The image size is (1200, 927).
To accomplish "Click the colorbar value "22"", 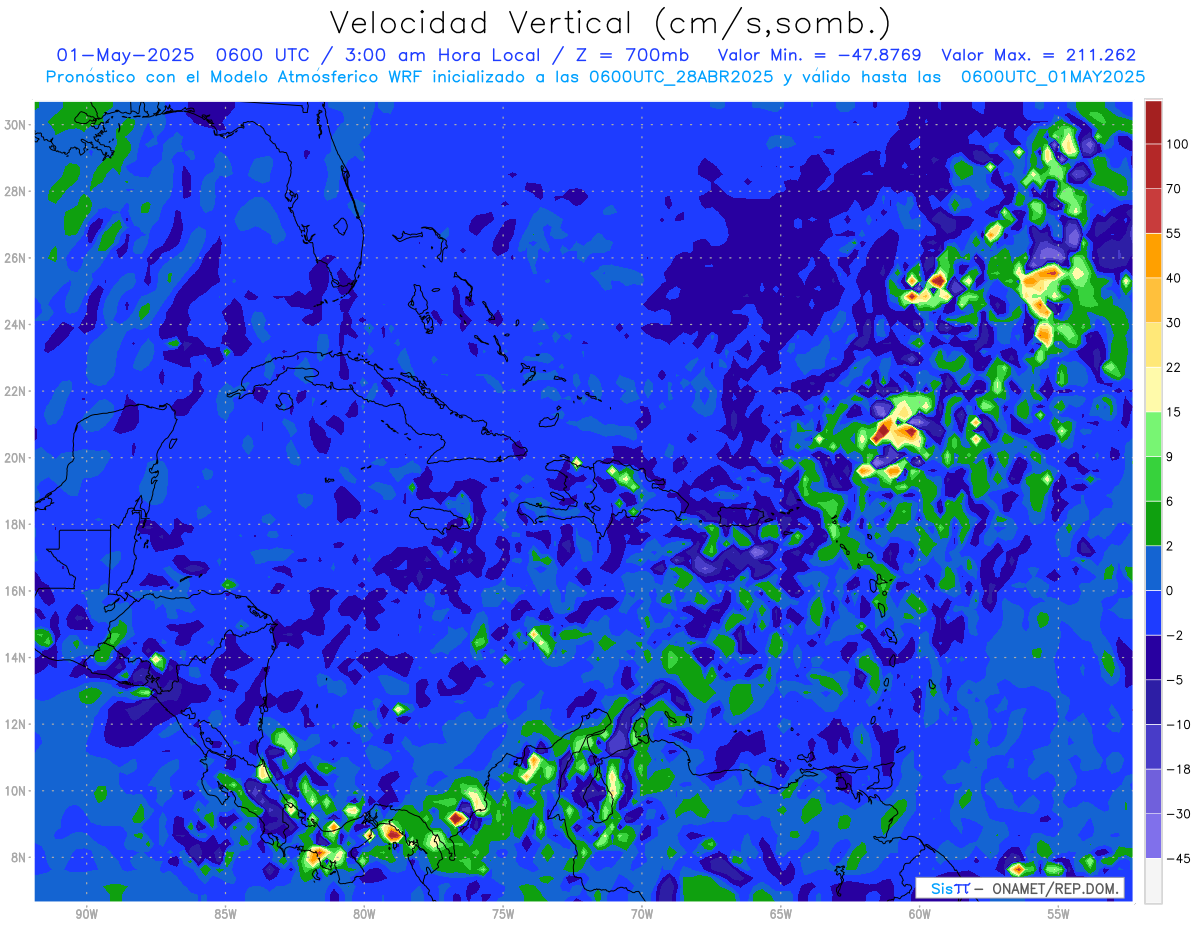I will tap(1174, 367).
